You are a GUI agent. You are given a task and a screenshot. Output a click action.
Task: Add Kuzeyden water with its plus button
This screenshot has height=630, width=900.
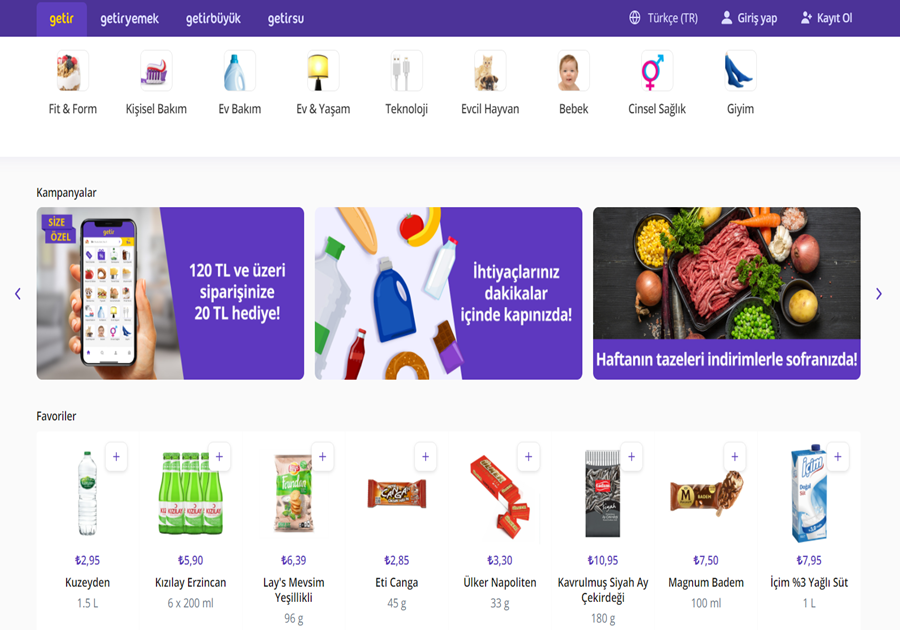(117, 457)
